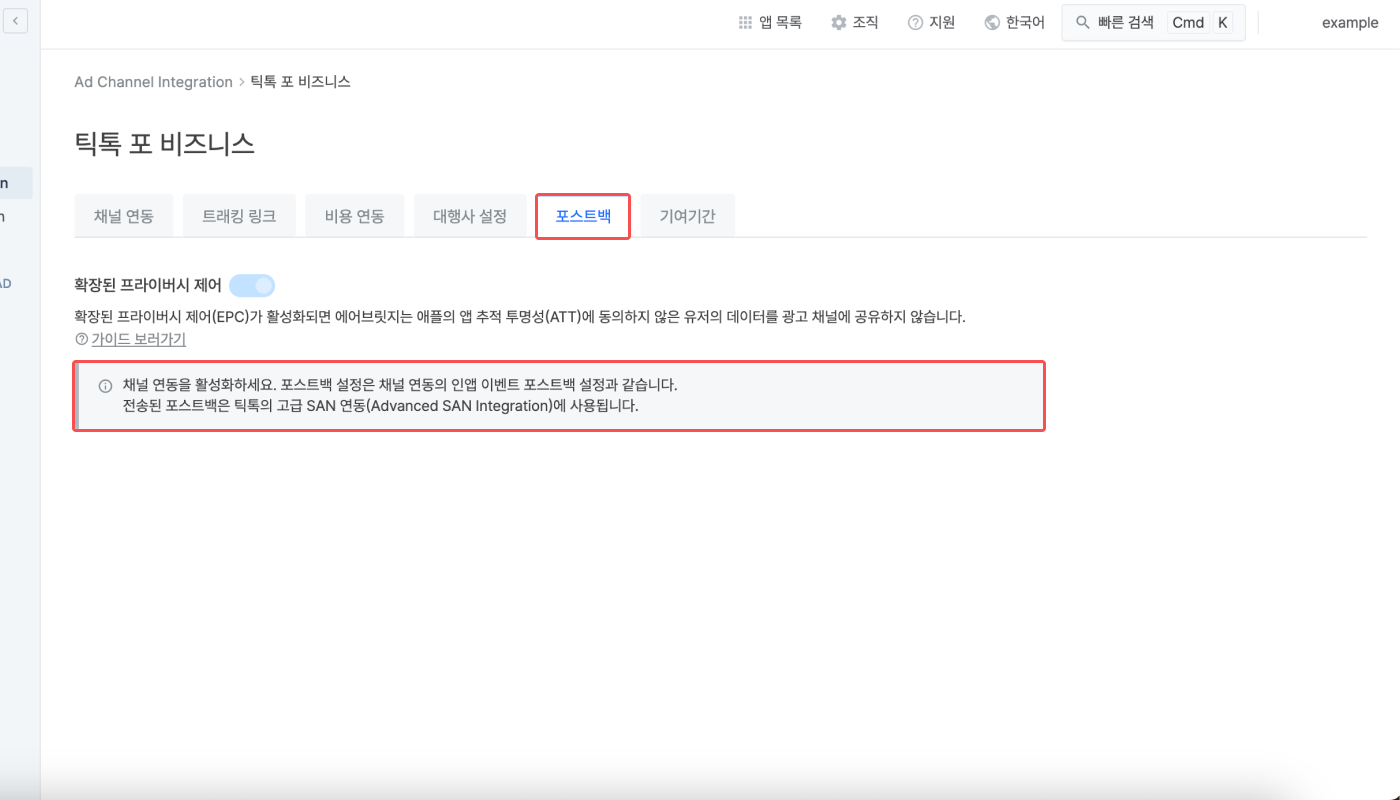
Task: Click the info icon in the notice box
Action: [105, 386]
